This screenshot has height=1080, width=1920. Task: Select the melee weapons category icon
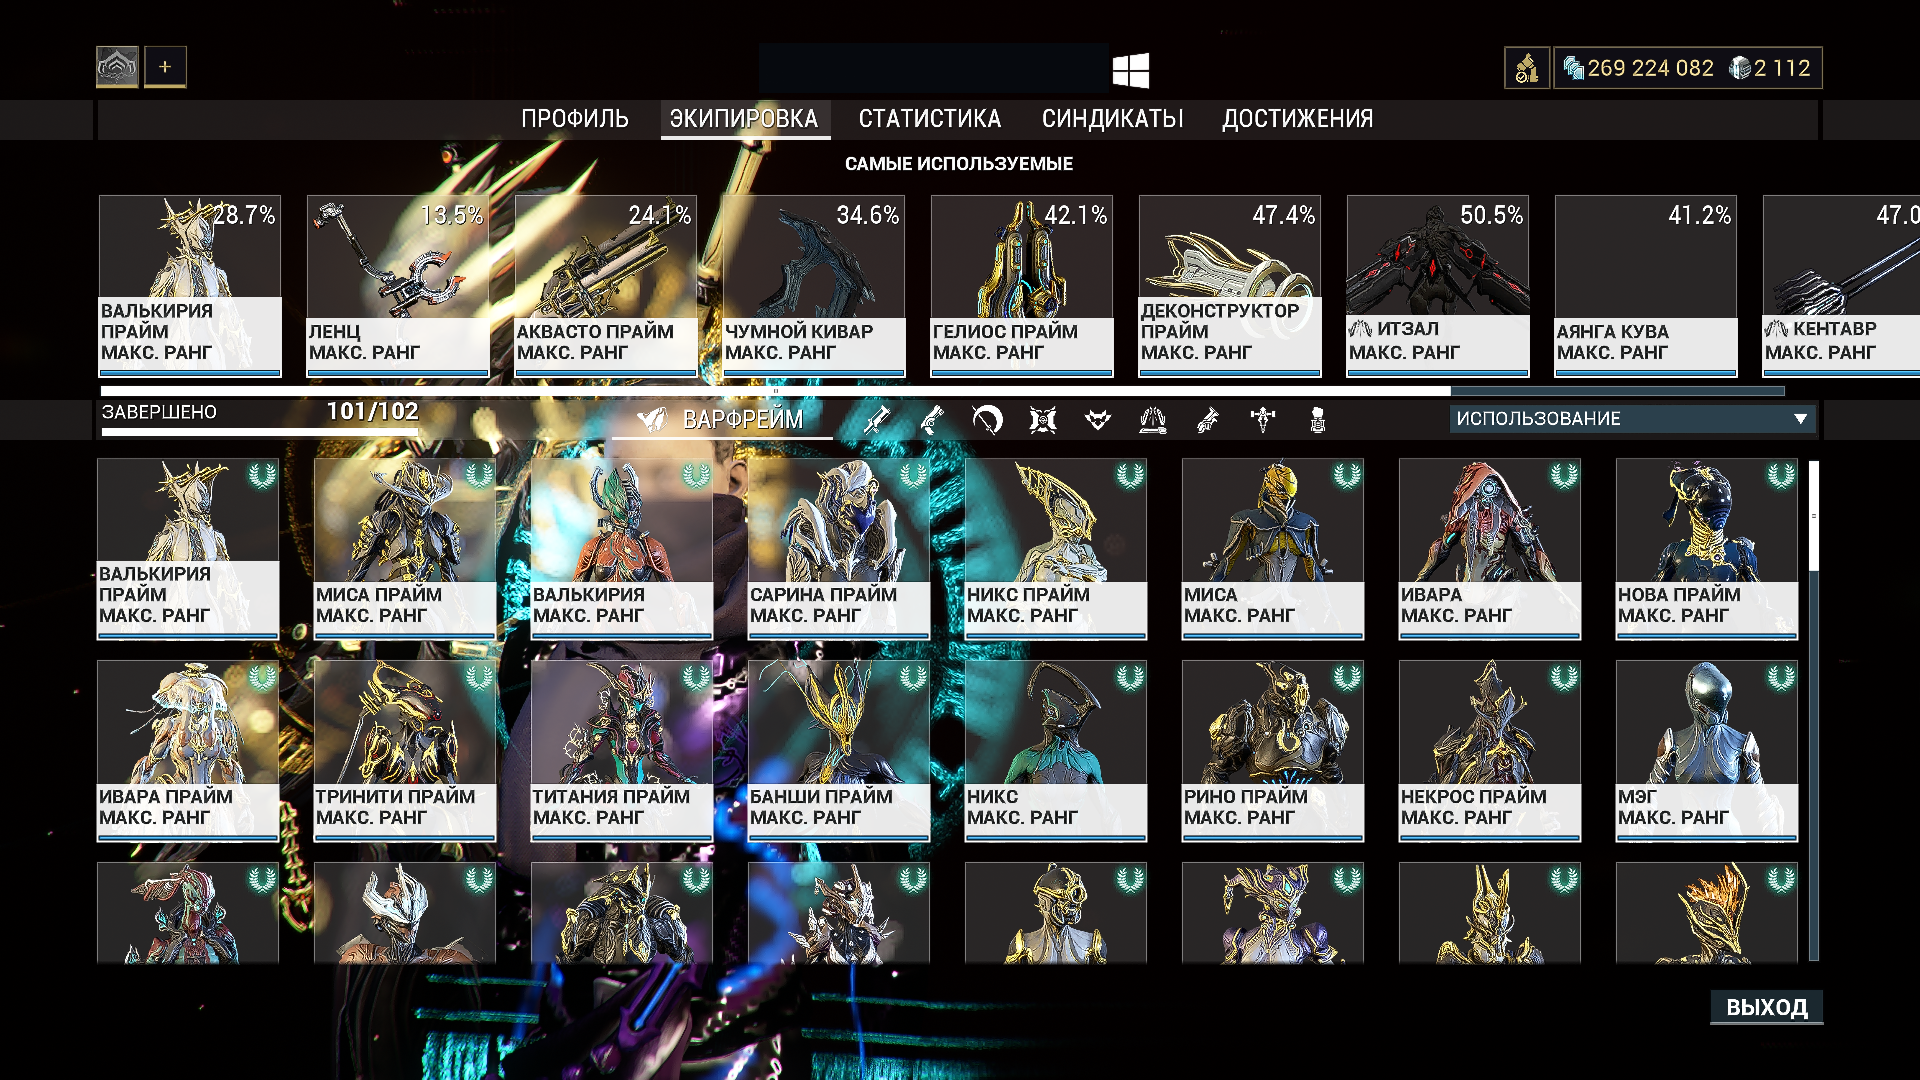pyautogui.click(x=987, y=420)
